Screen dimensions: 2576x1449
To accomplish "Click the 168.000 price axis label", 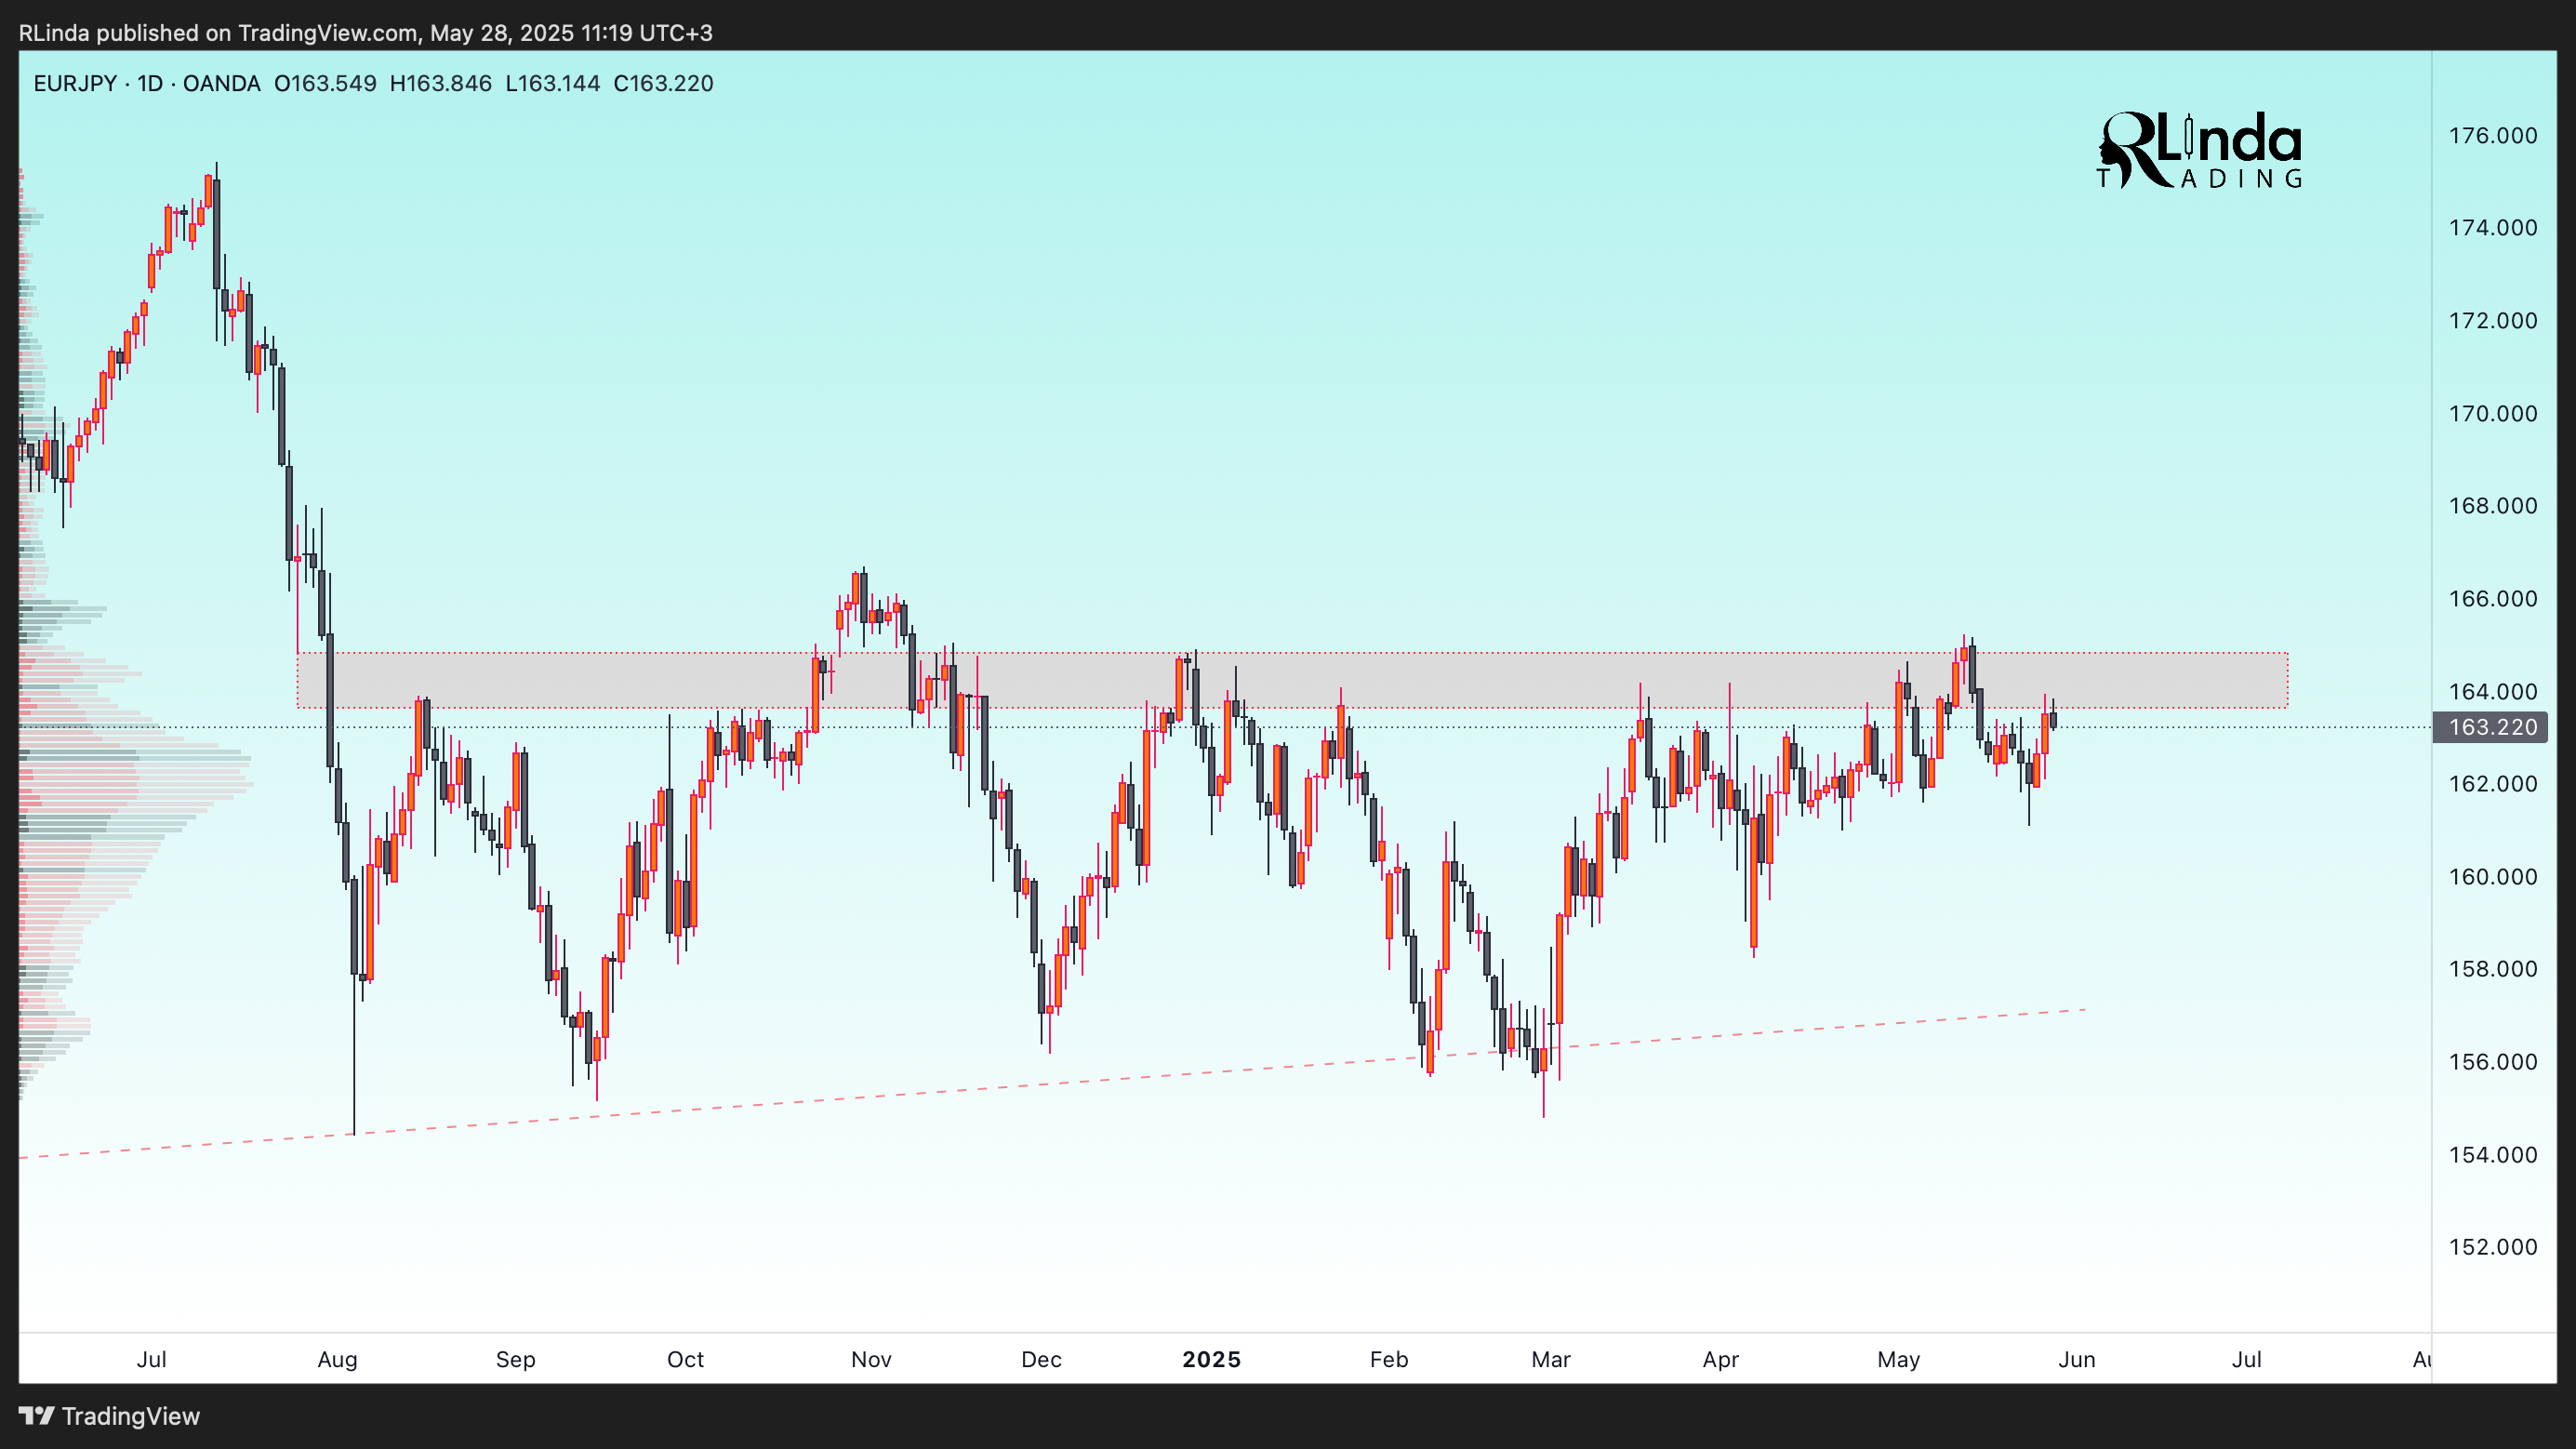I will tap(2492, 506).
